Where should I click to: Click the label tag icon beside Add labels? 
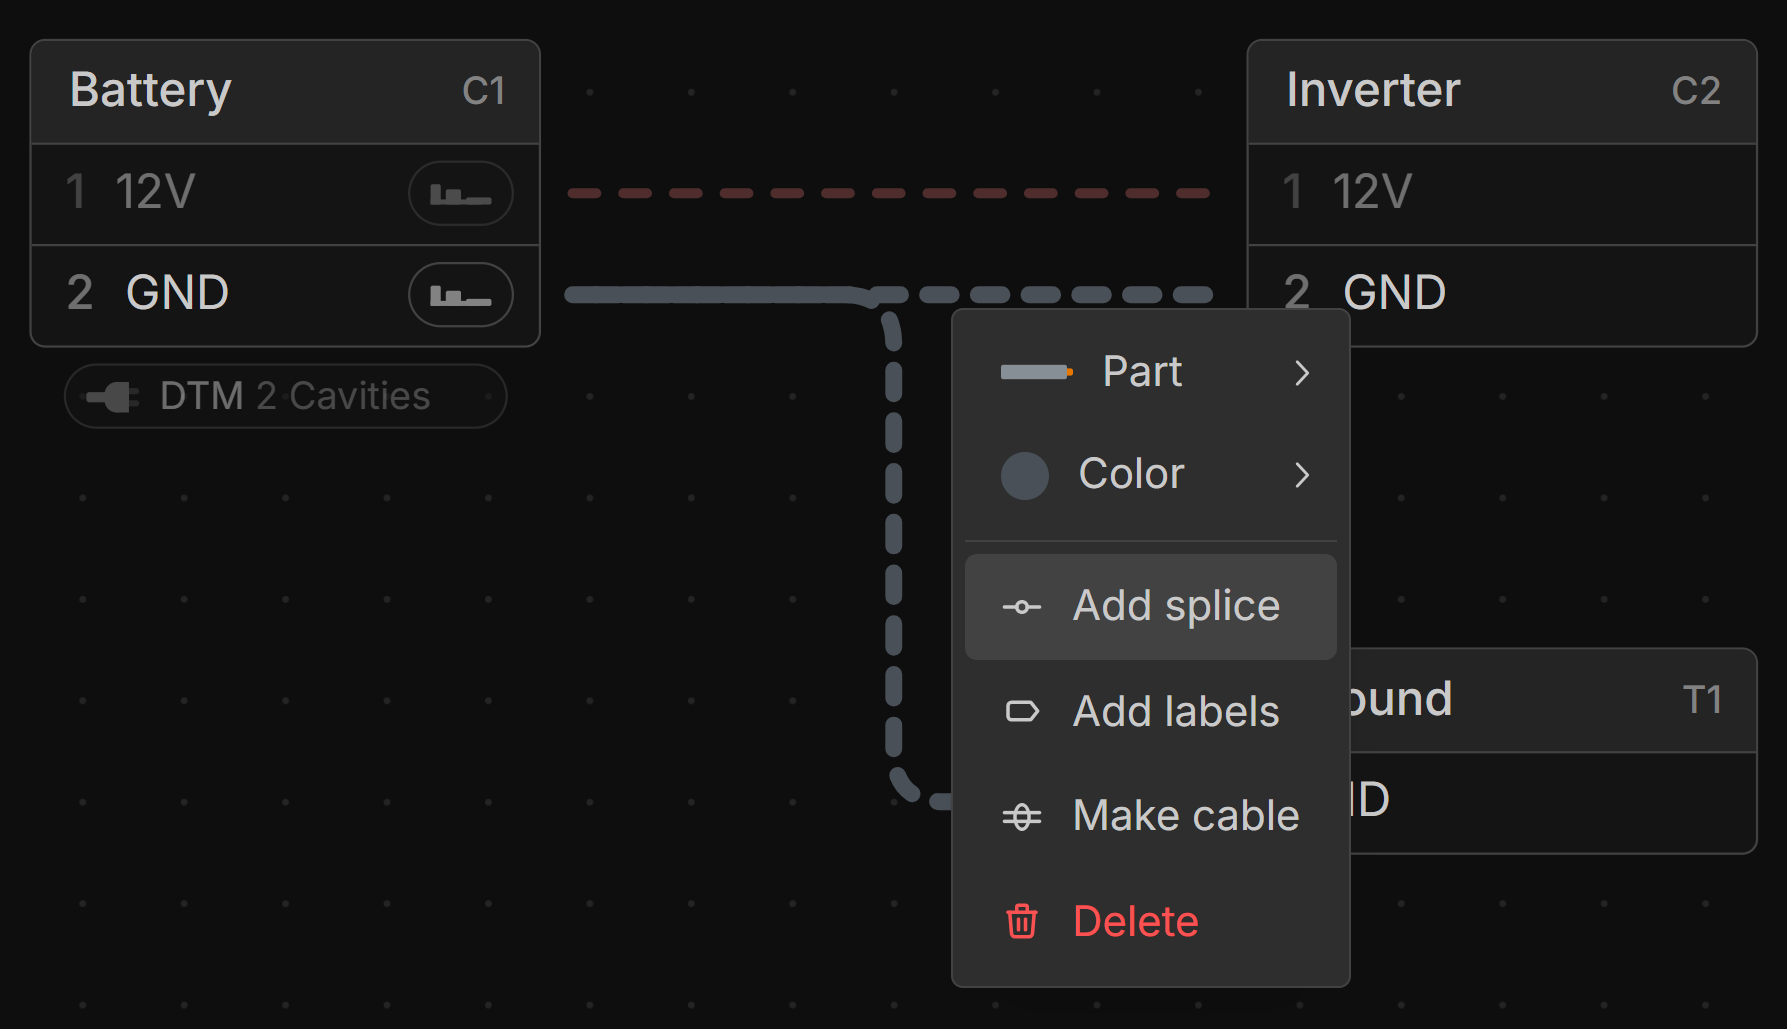(1021, 712)
